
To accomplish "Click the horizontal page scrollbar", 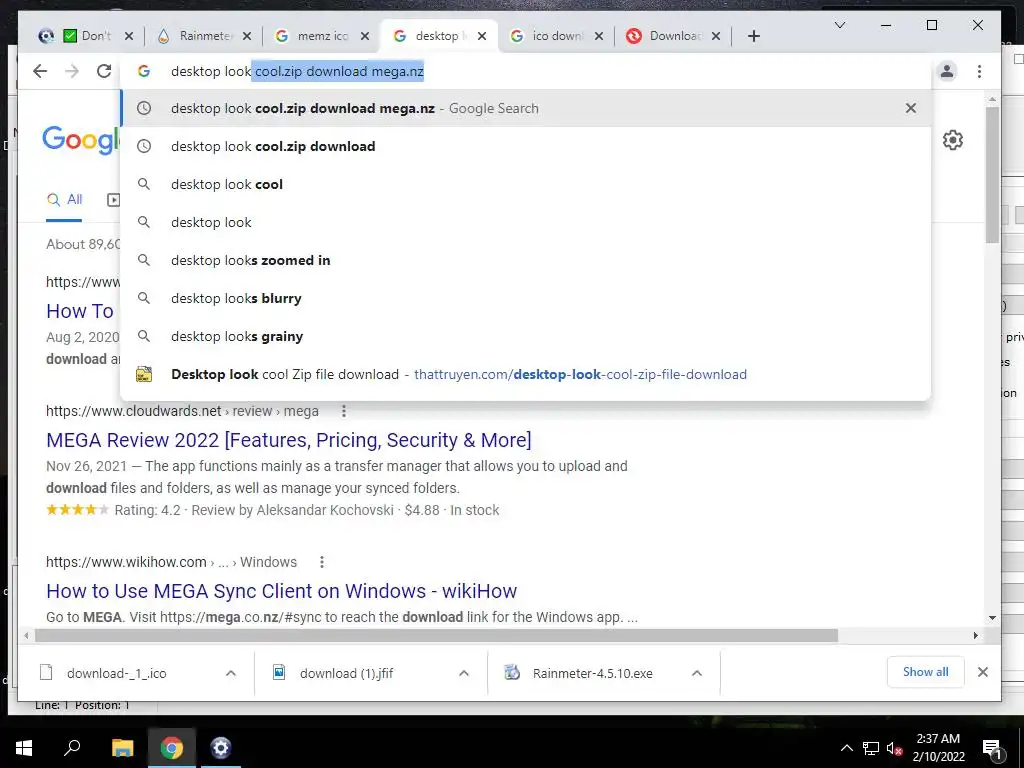I will (x=436, y=635).
